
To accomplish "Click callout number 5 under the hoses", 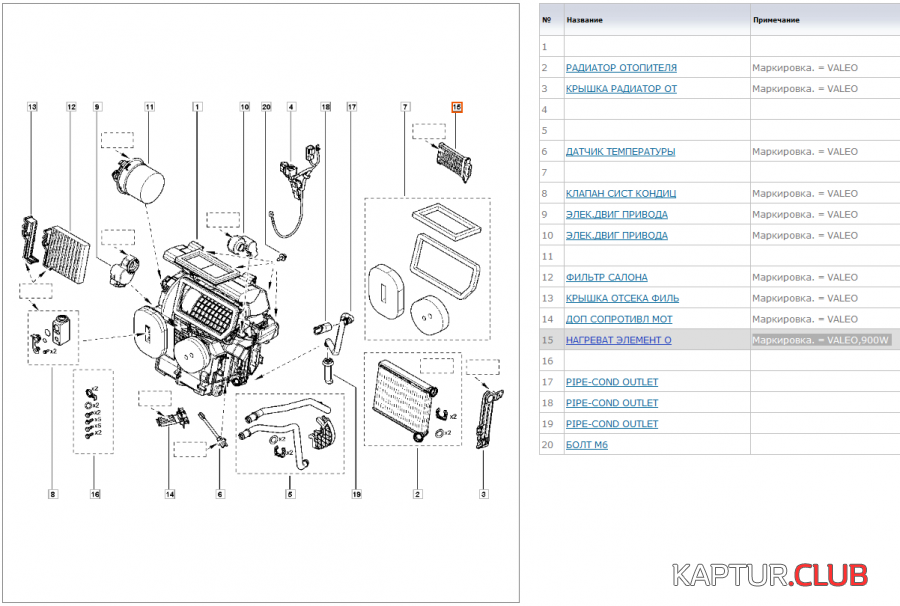I will tap(290, 493).
